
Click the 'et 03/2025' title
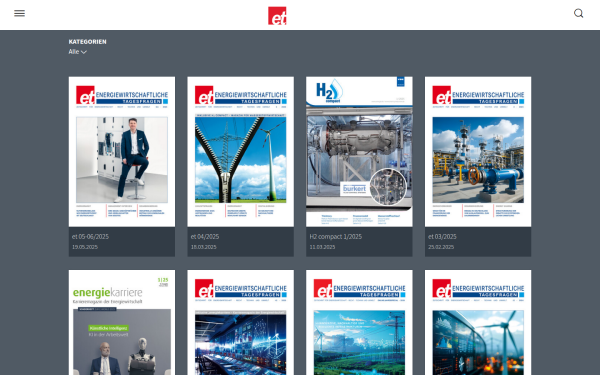click(x=442, y=236)
